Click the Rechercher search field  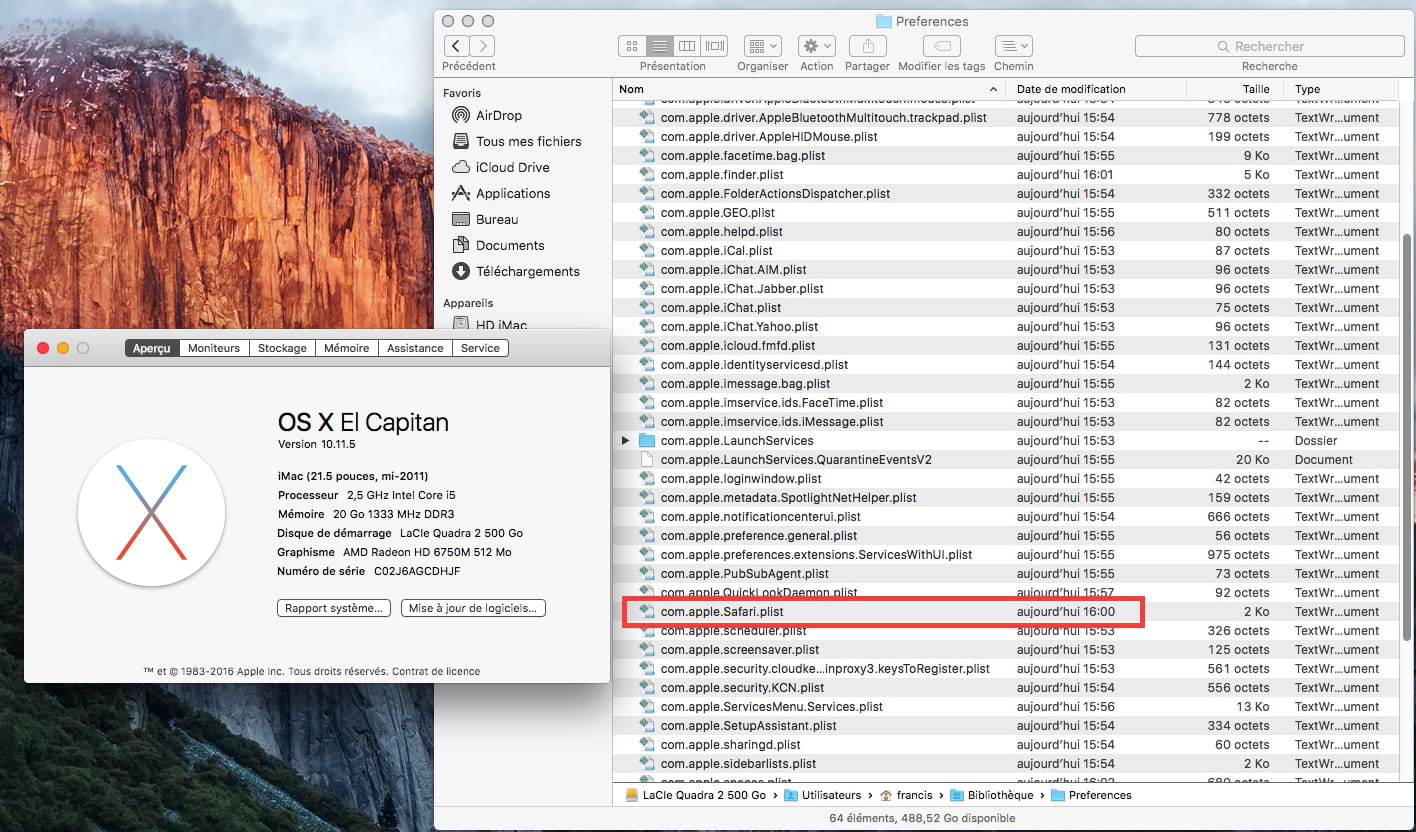pos(1269,46)
